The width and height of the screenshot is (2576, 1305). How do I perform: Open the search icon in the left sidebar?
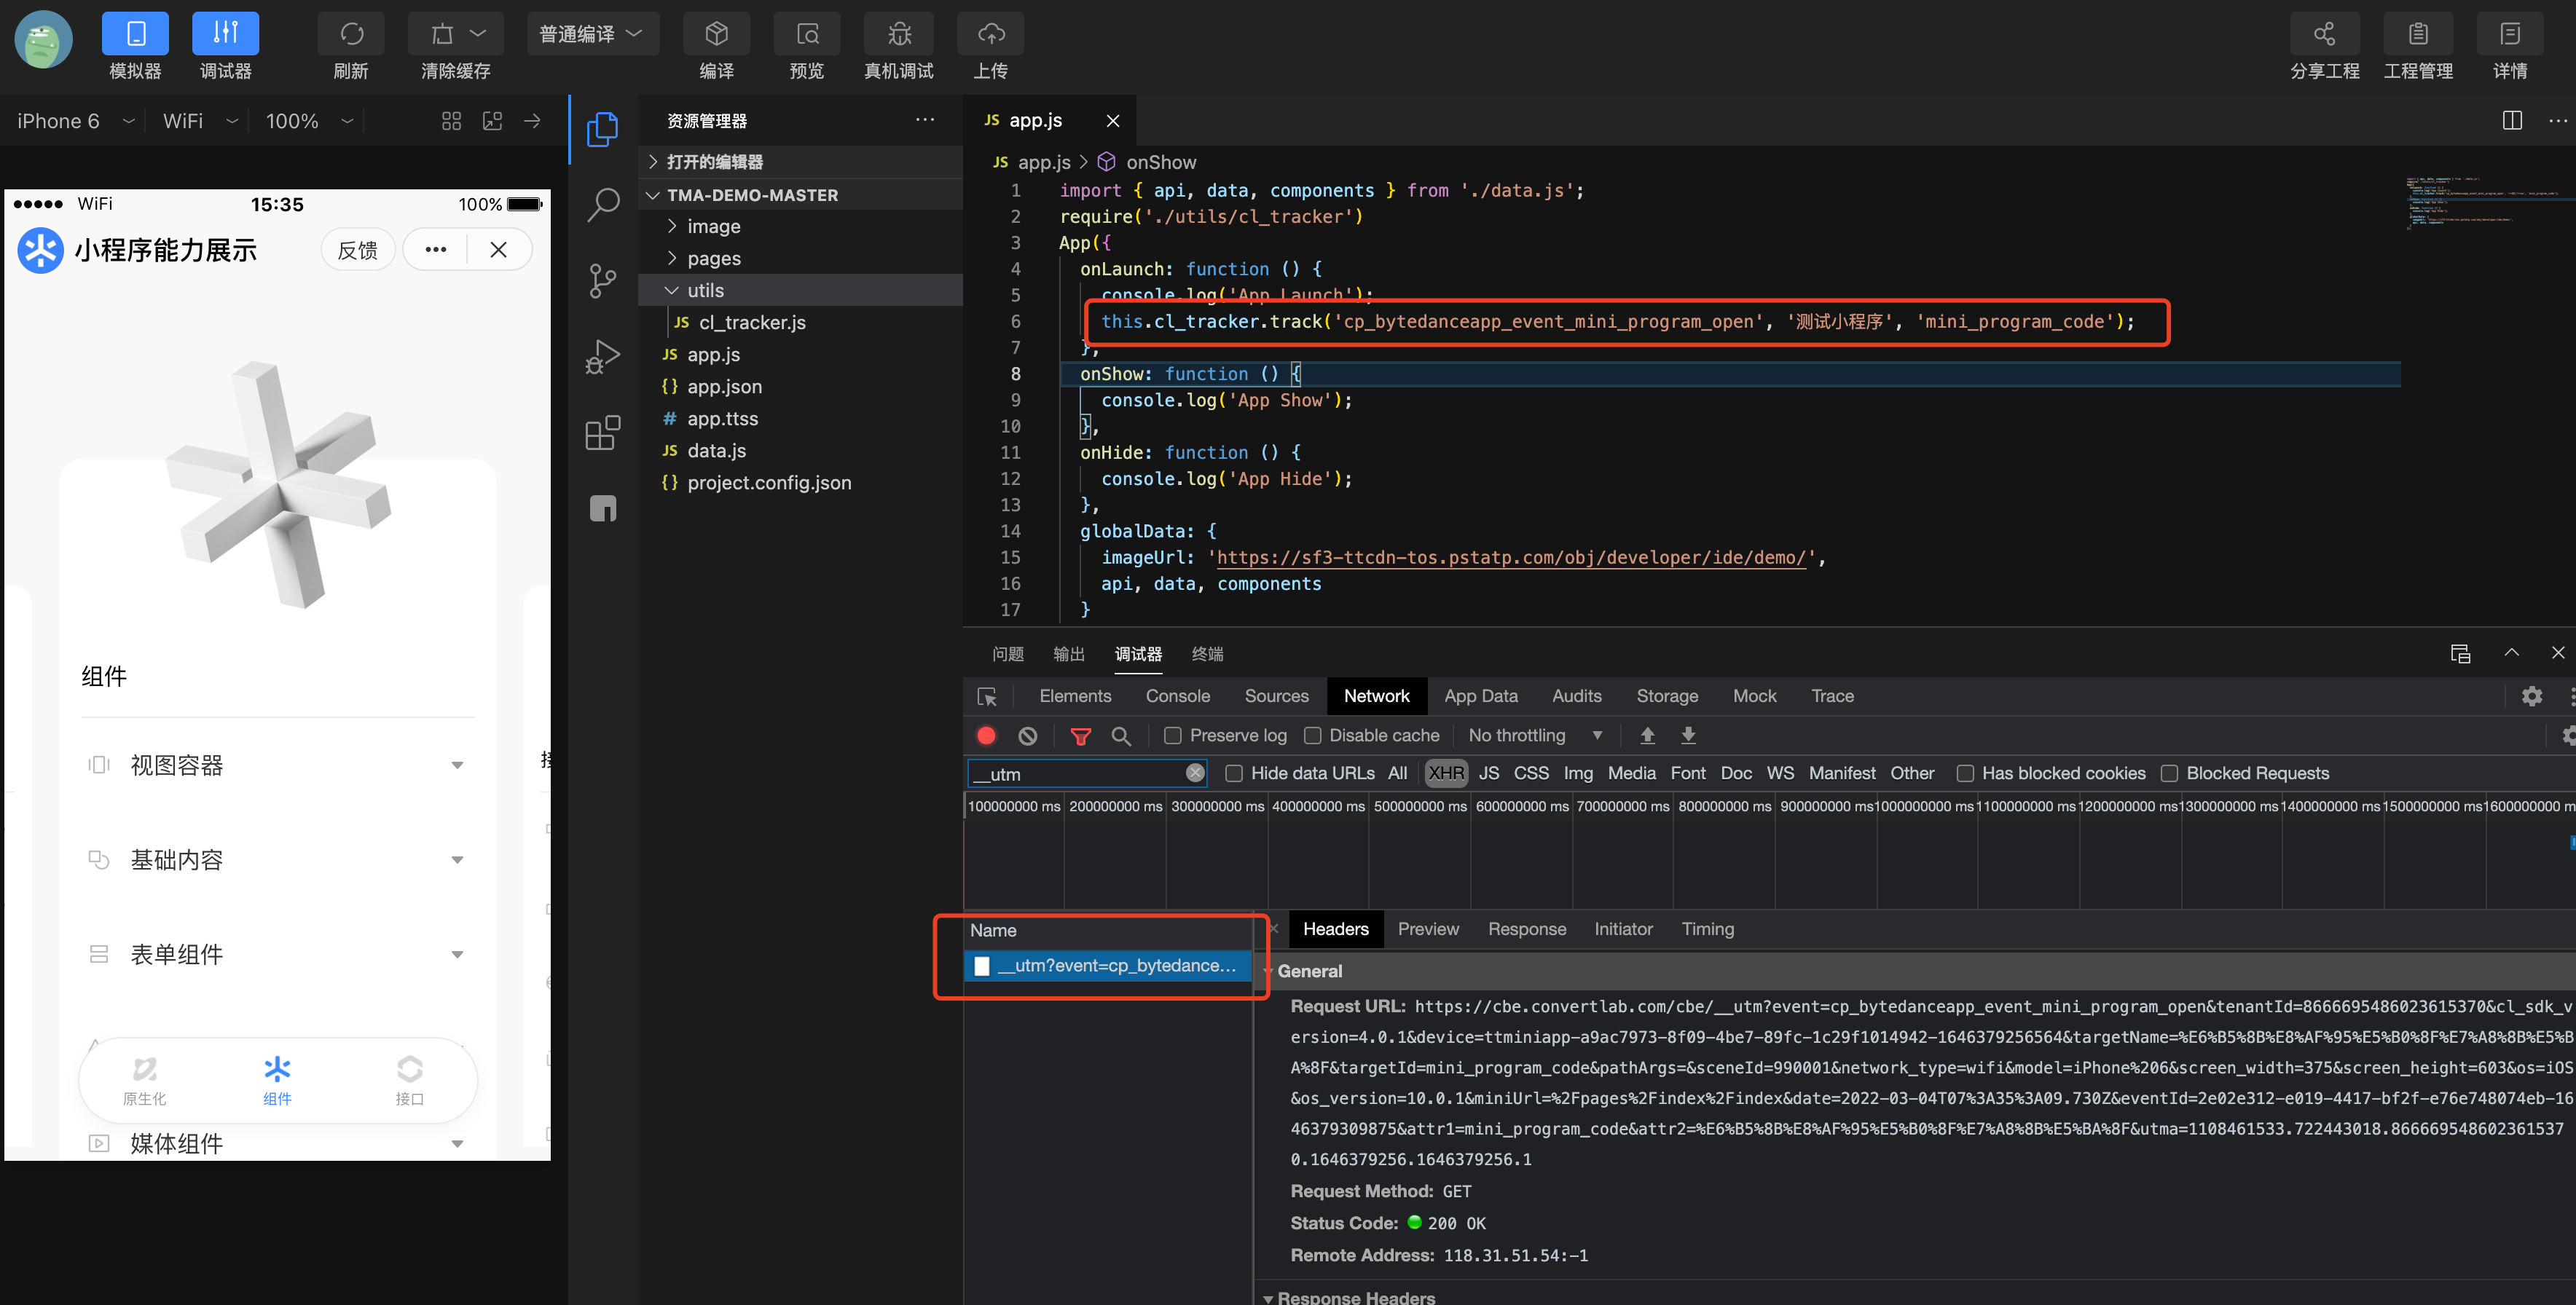click(603, 203)
